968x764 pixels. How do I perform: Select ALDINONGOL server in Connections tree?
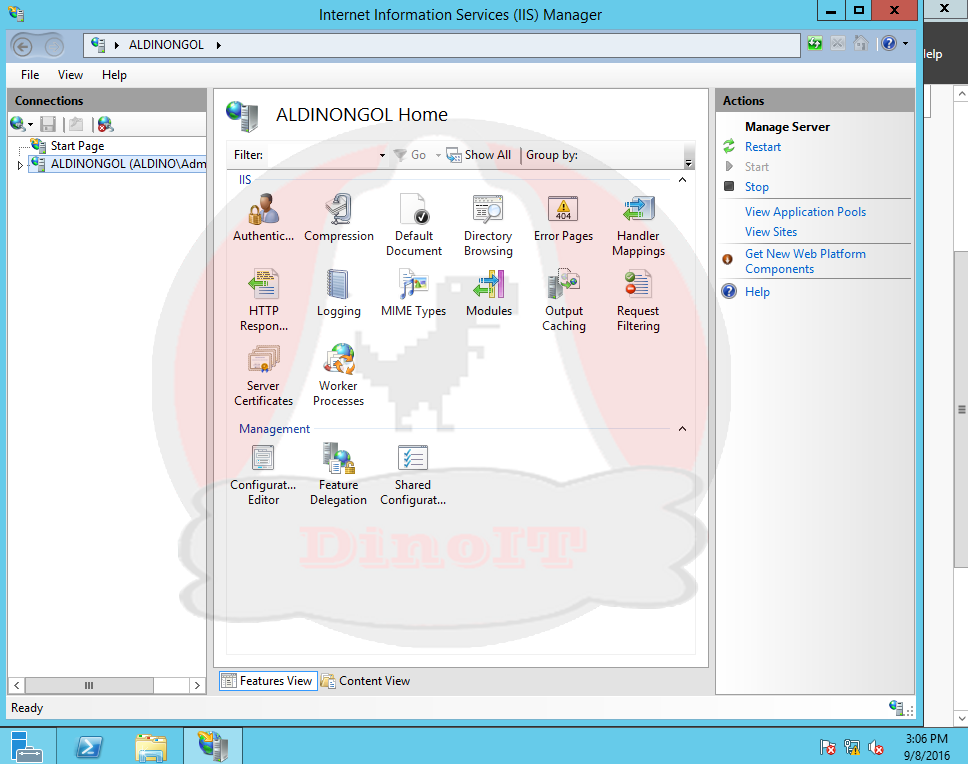click(x=128, y=164)
